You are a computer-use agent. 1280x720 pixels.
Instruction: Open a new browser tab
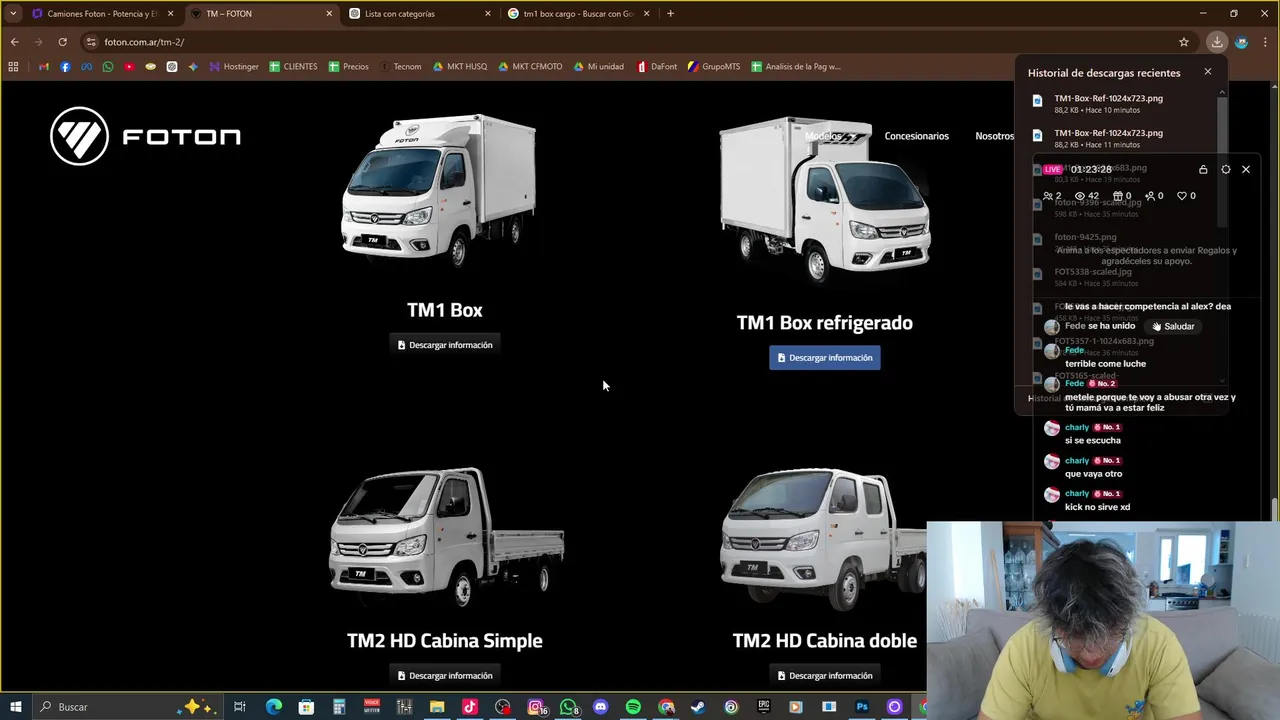(670, 14)
